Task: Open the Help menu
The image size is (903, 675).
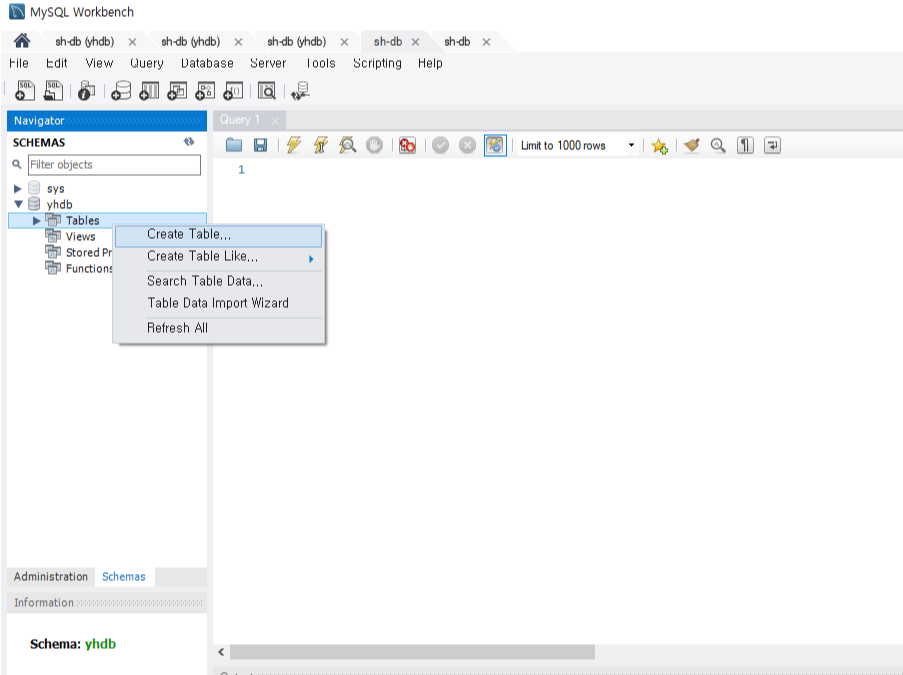Action: point(430,63)
